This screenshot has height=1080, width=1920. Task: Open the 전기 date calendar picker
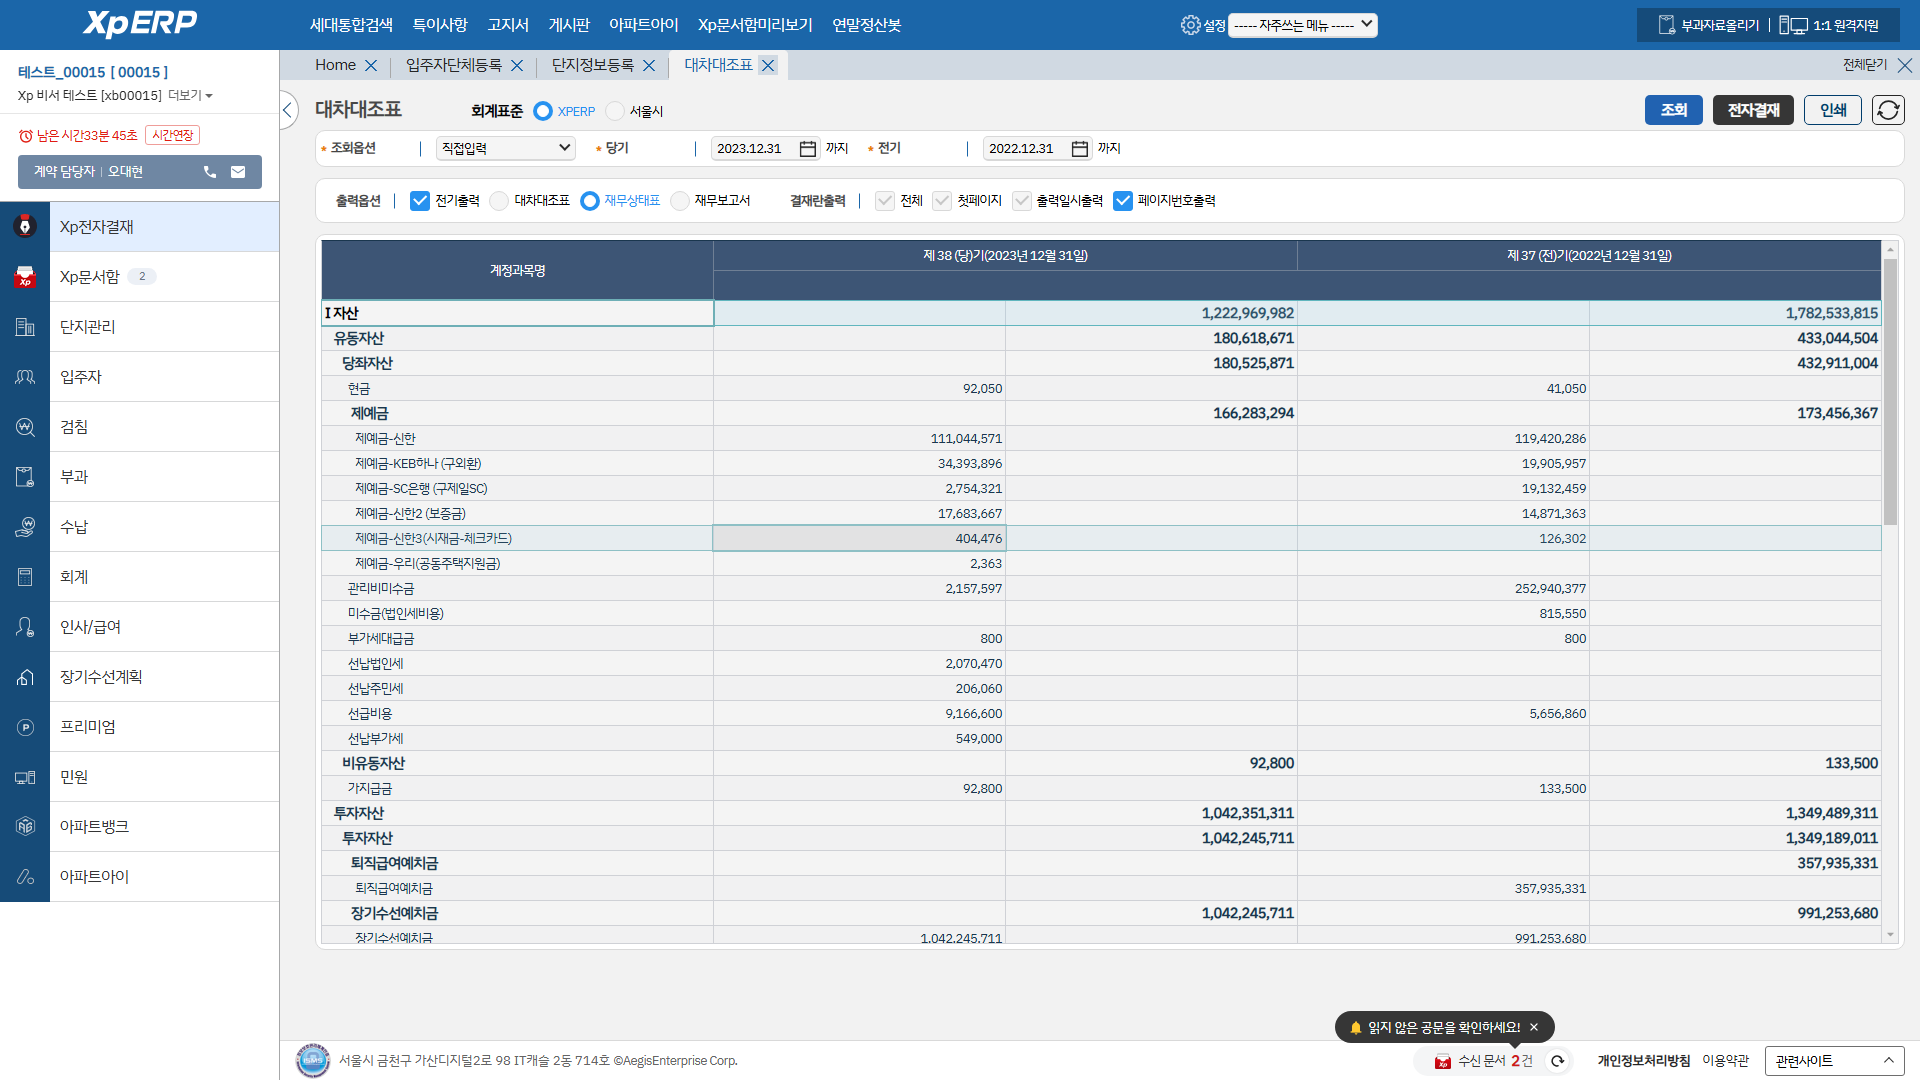[1080, 149]
